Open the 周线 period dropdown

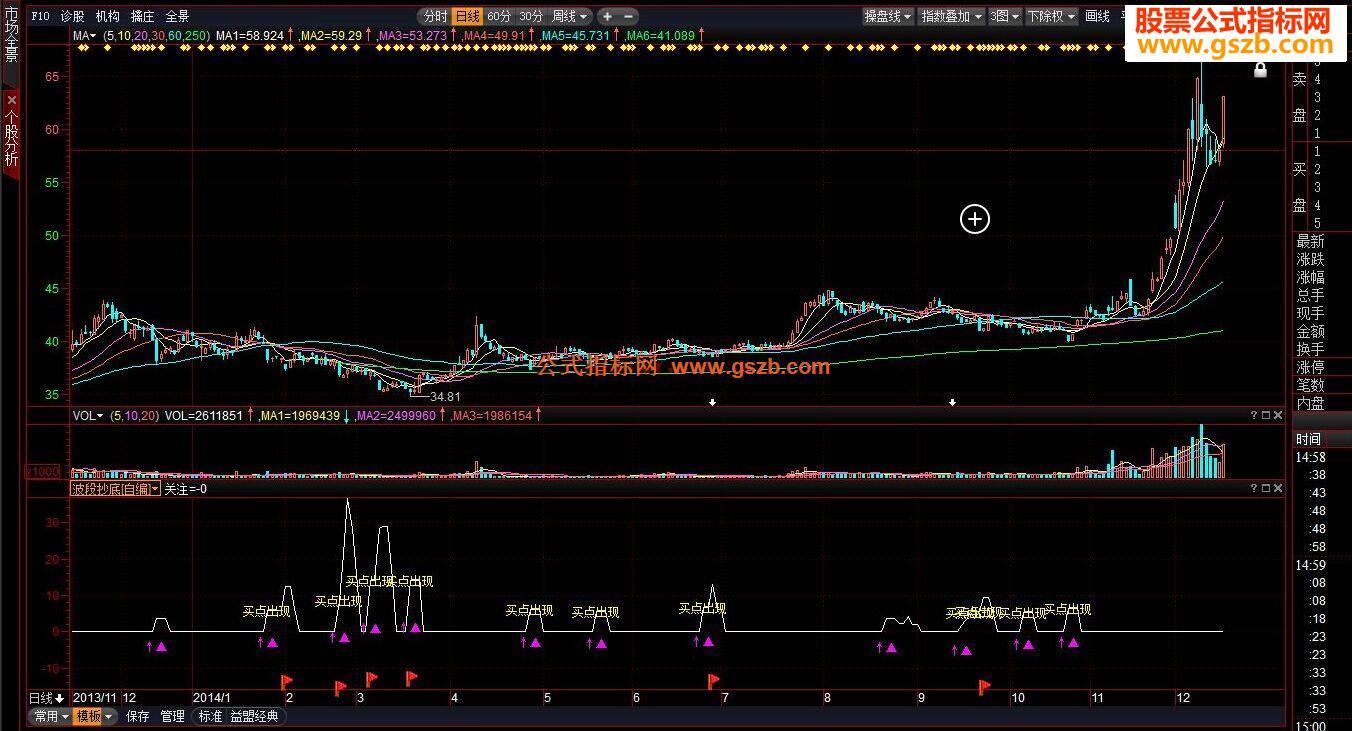point(570,16)
